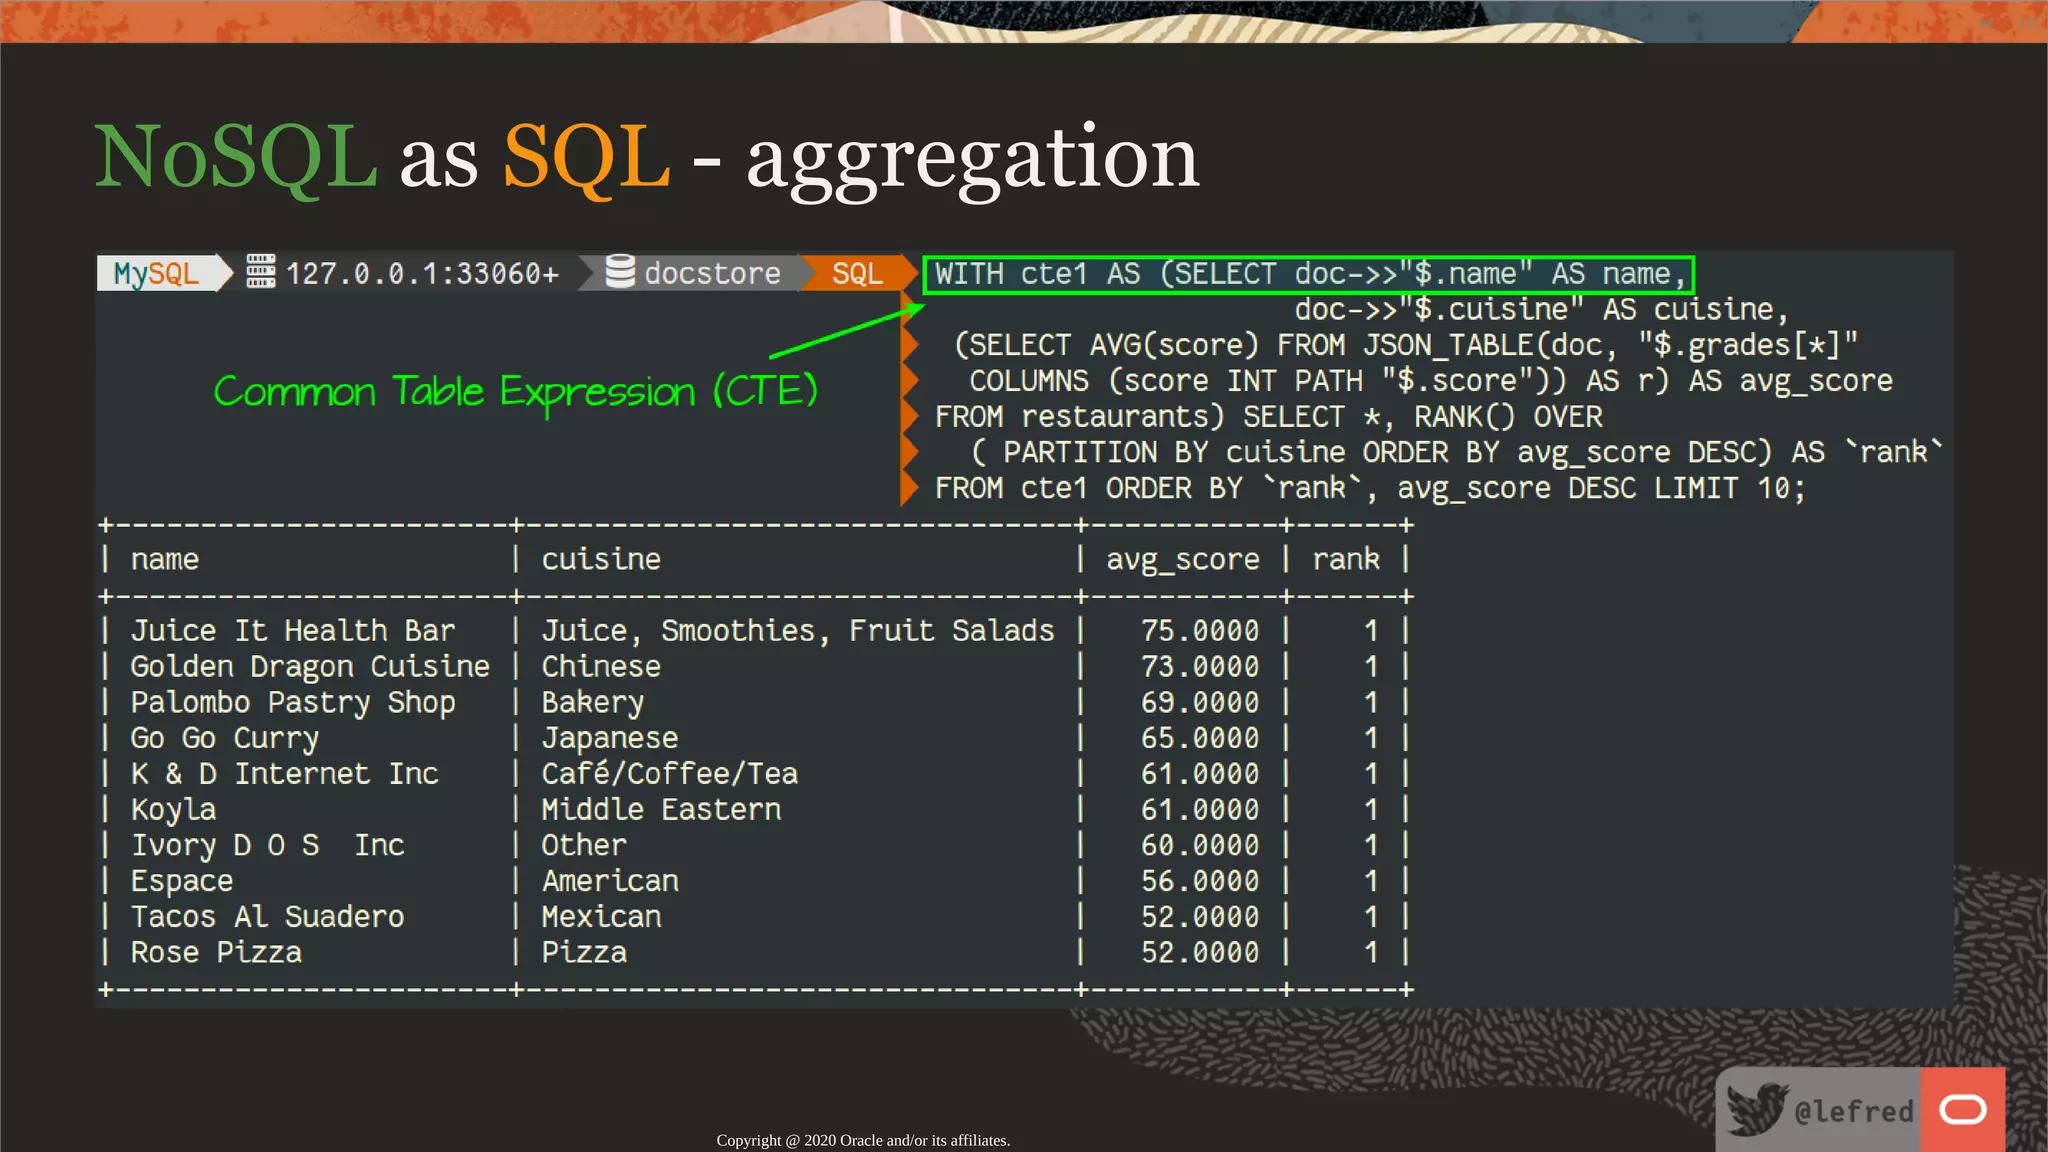Click the orange SQL title word

coord(586,158)
